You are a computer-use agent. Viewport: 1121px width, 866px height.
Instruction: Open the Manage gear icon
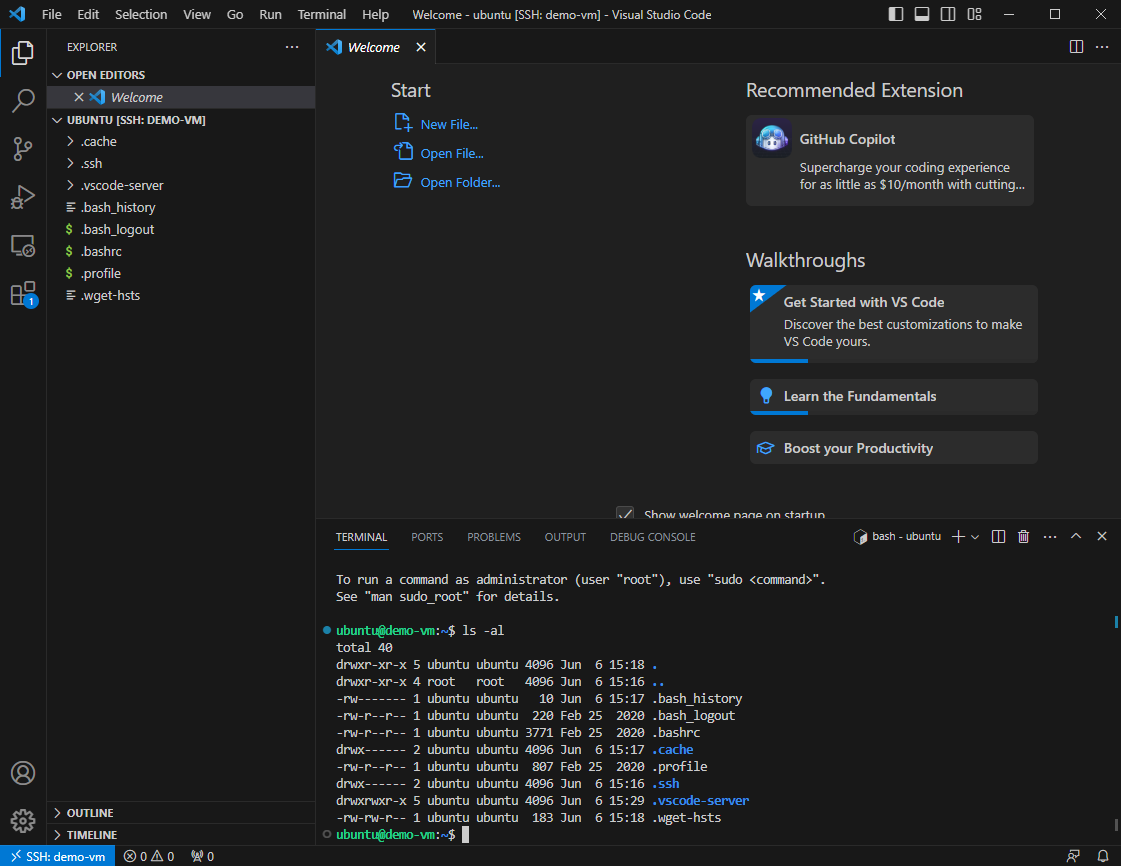pos(23,820)
